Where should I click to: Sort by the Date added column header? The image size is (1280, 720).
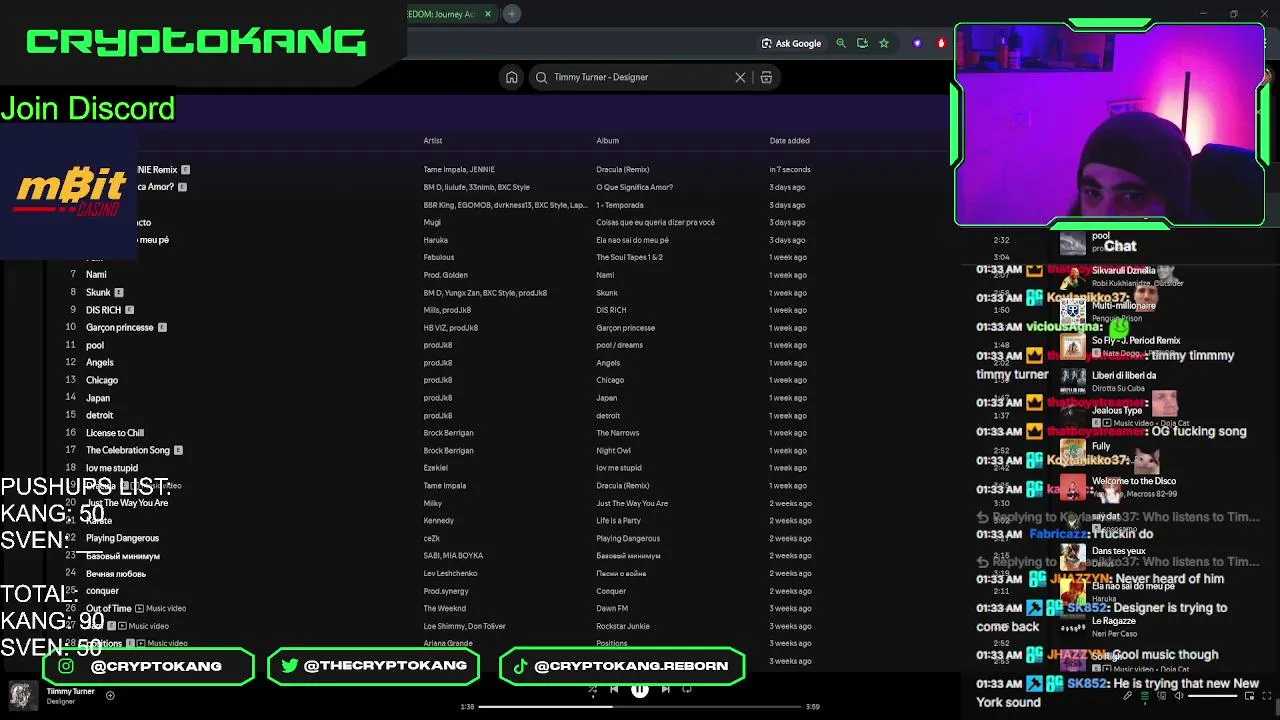coord(789,141)
